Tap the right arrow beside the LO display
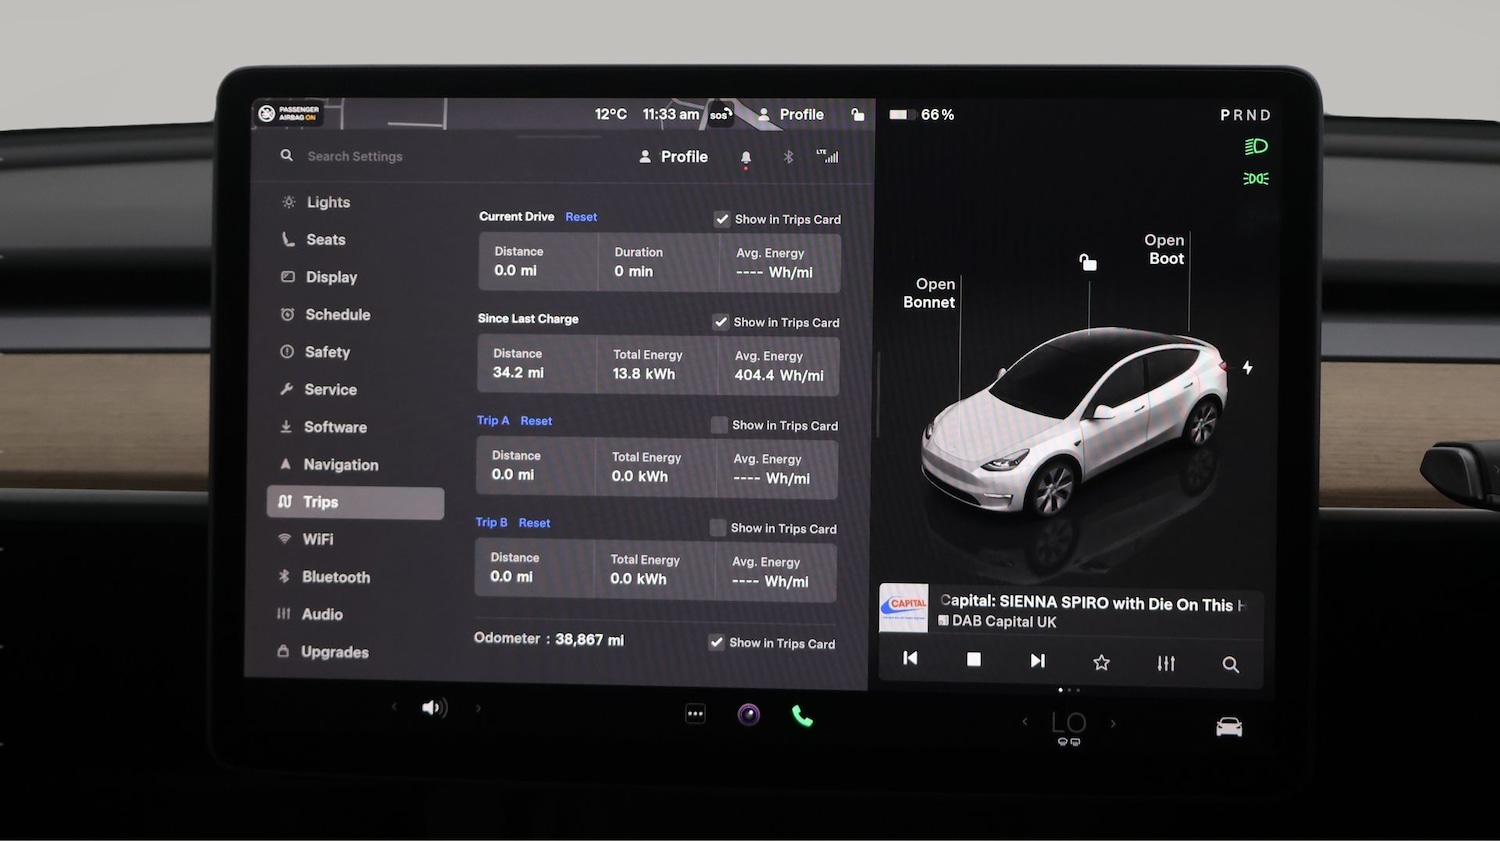Image resolution: width=1500 pixels, height=841 pixels. click(1113, 721)
